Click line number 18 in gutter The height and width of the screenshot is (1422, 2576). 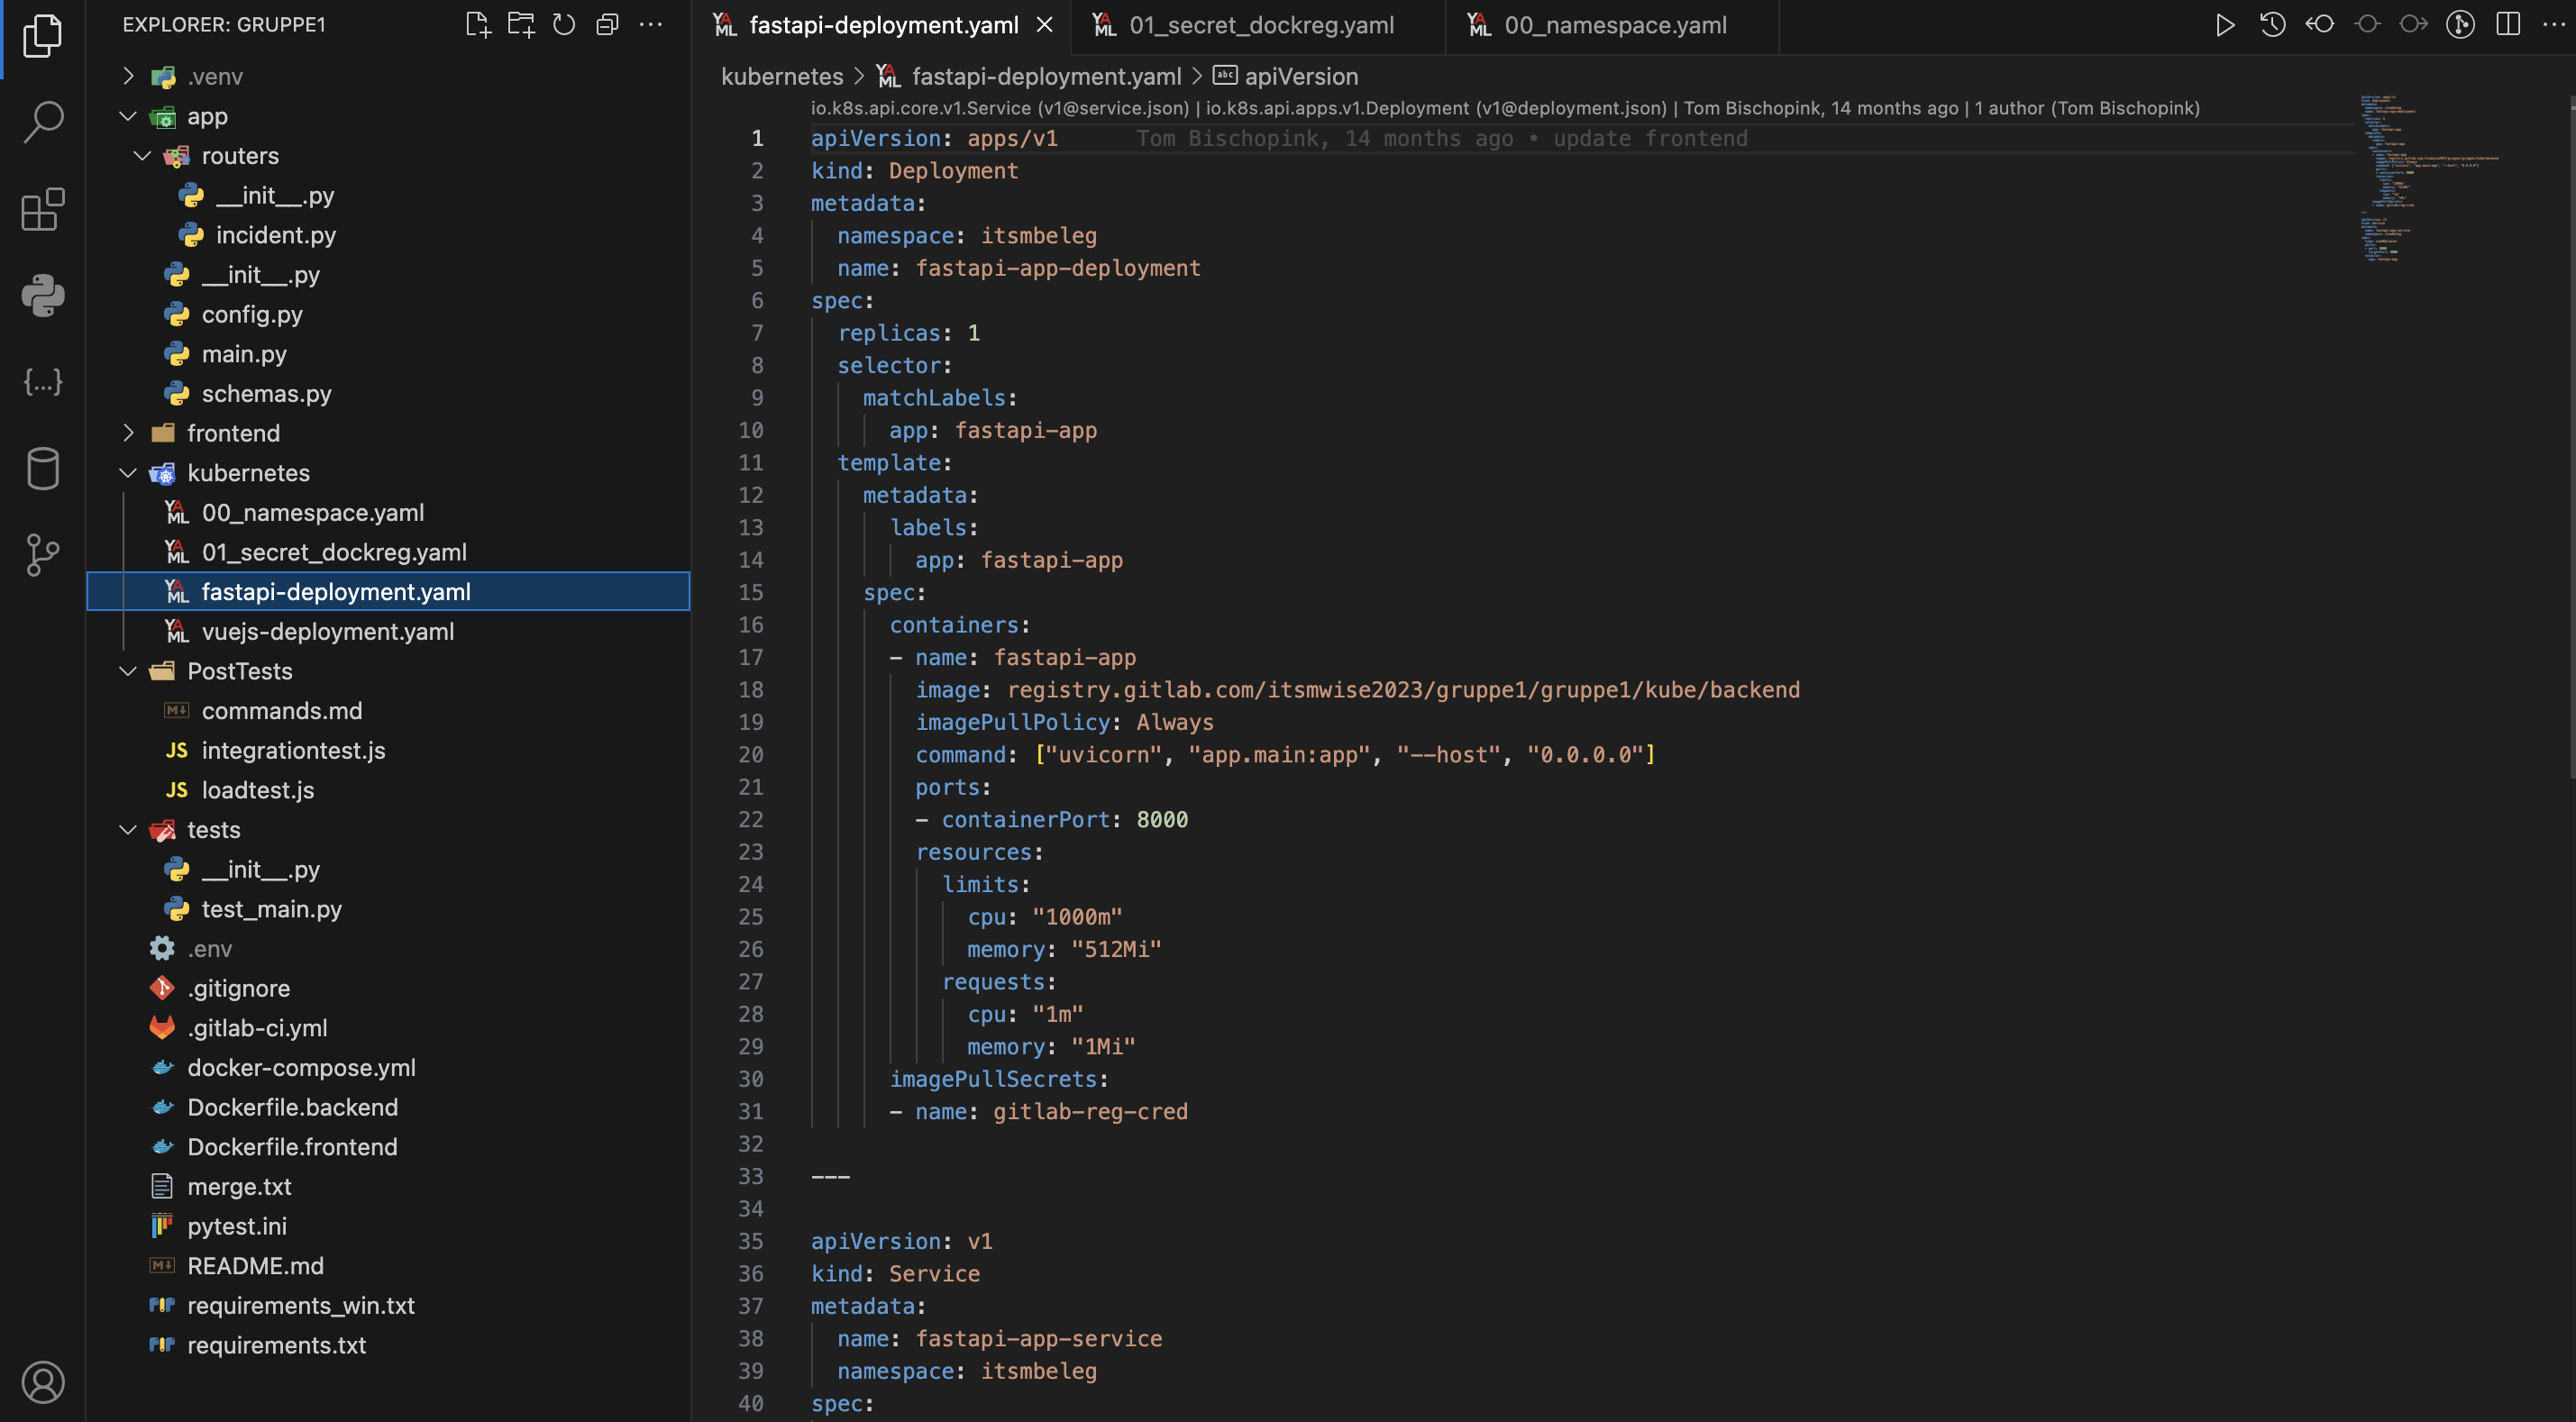(x=751, y=690)
